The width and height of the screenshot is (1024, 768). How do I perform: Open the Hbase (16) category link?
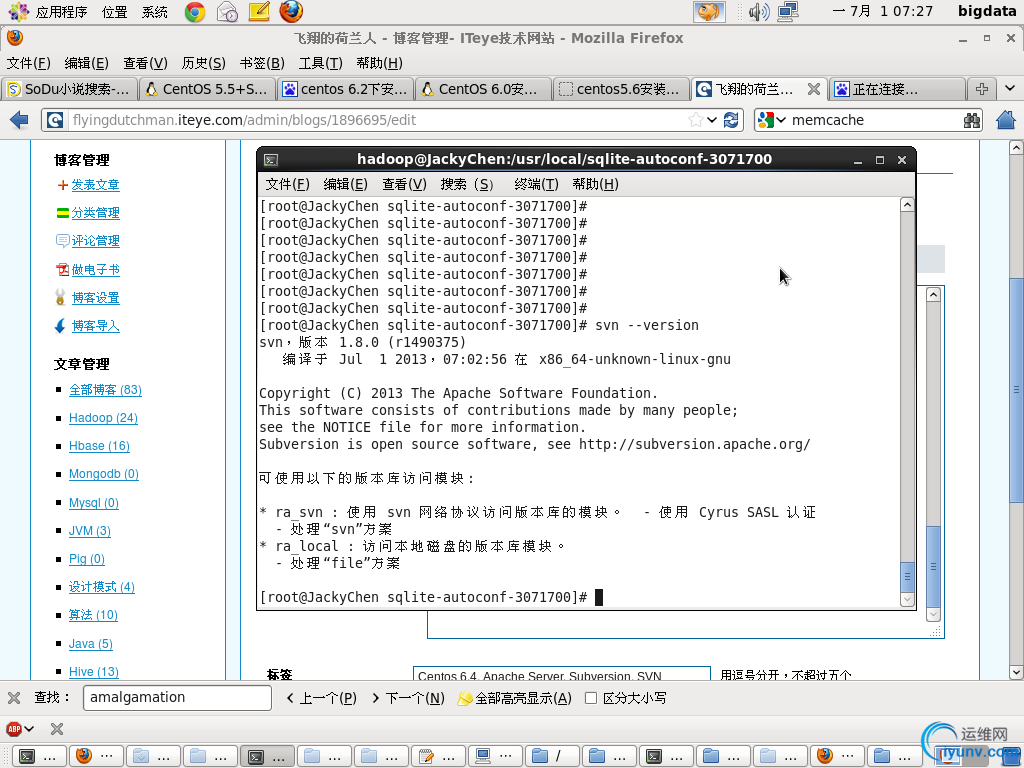coord(99,446)
